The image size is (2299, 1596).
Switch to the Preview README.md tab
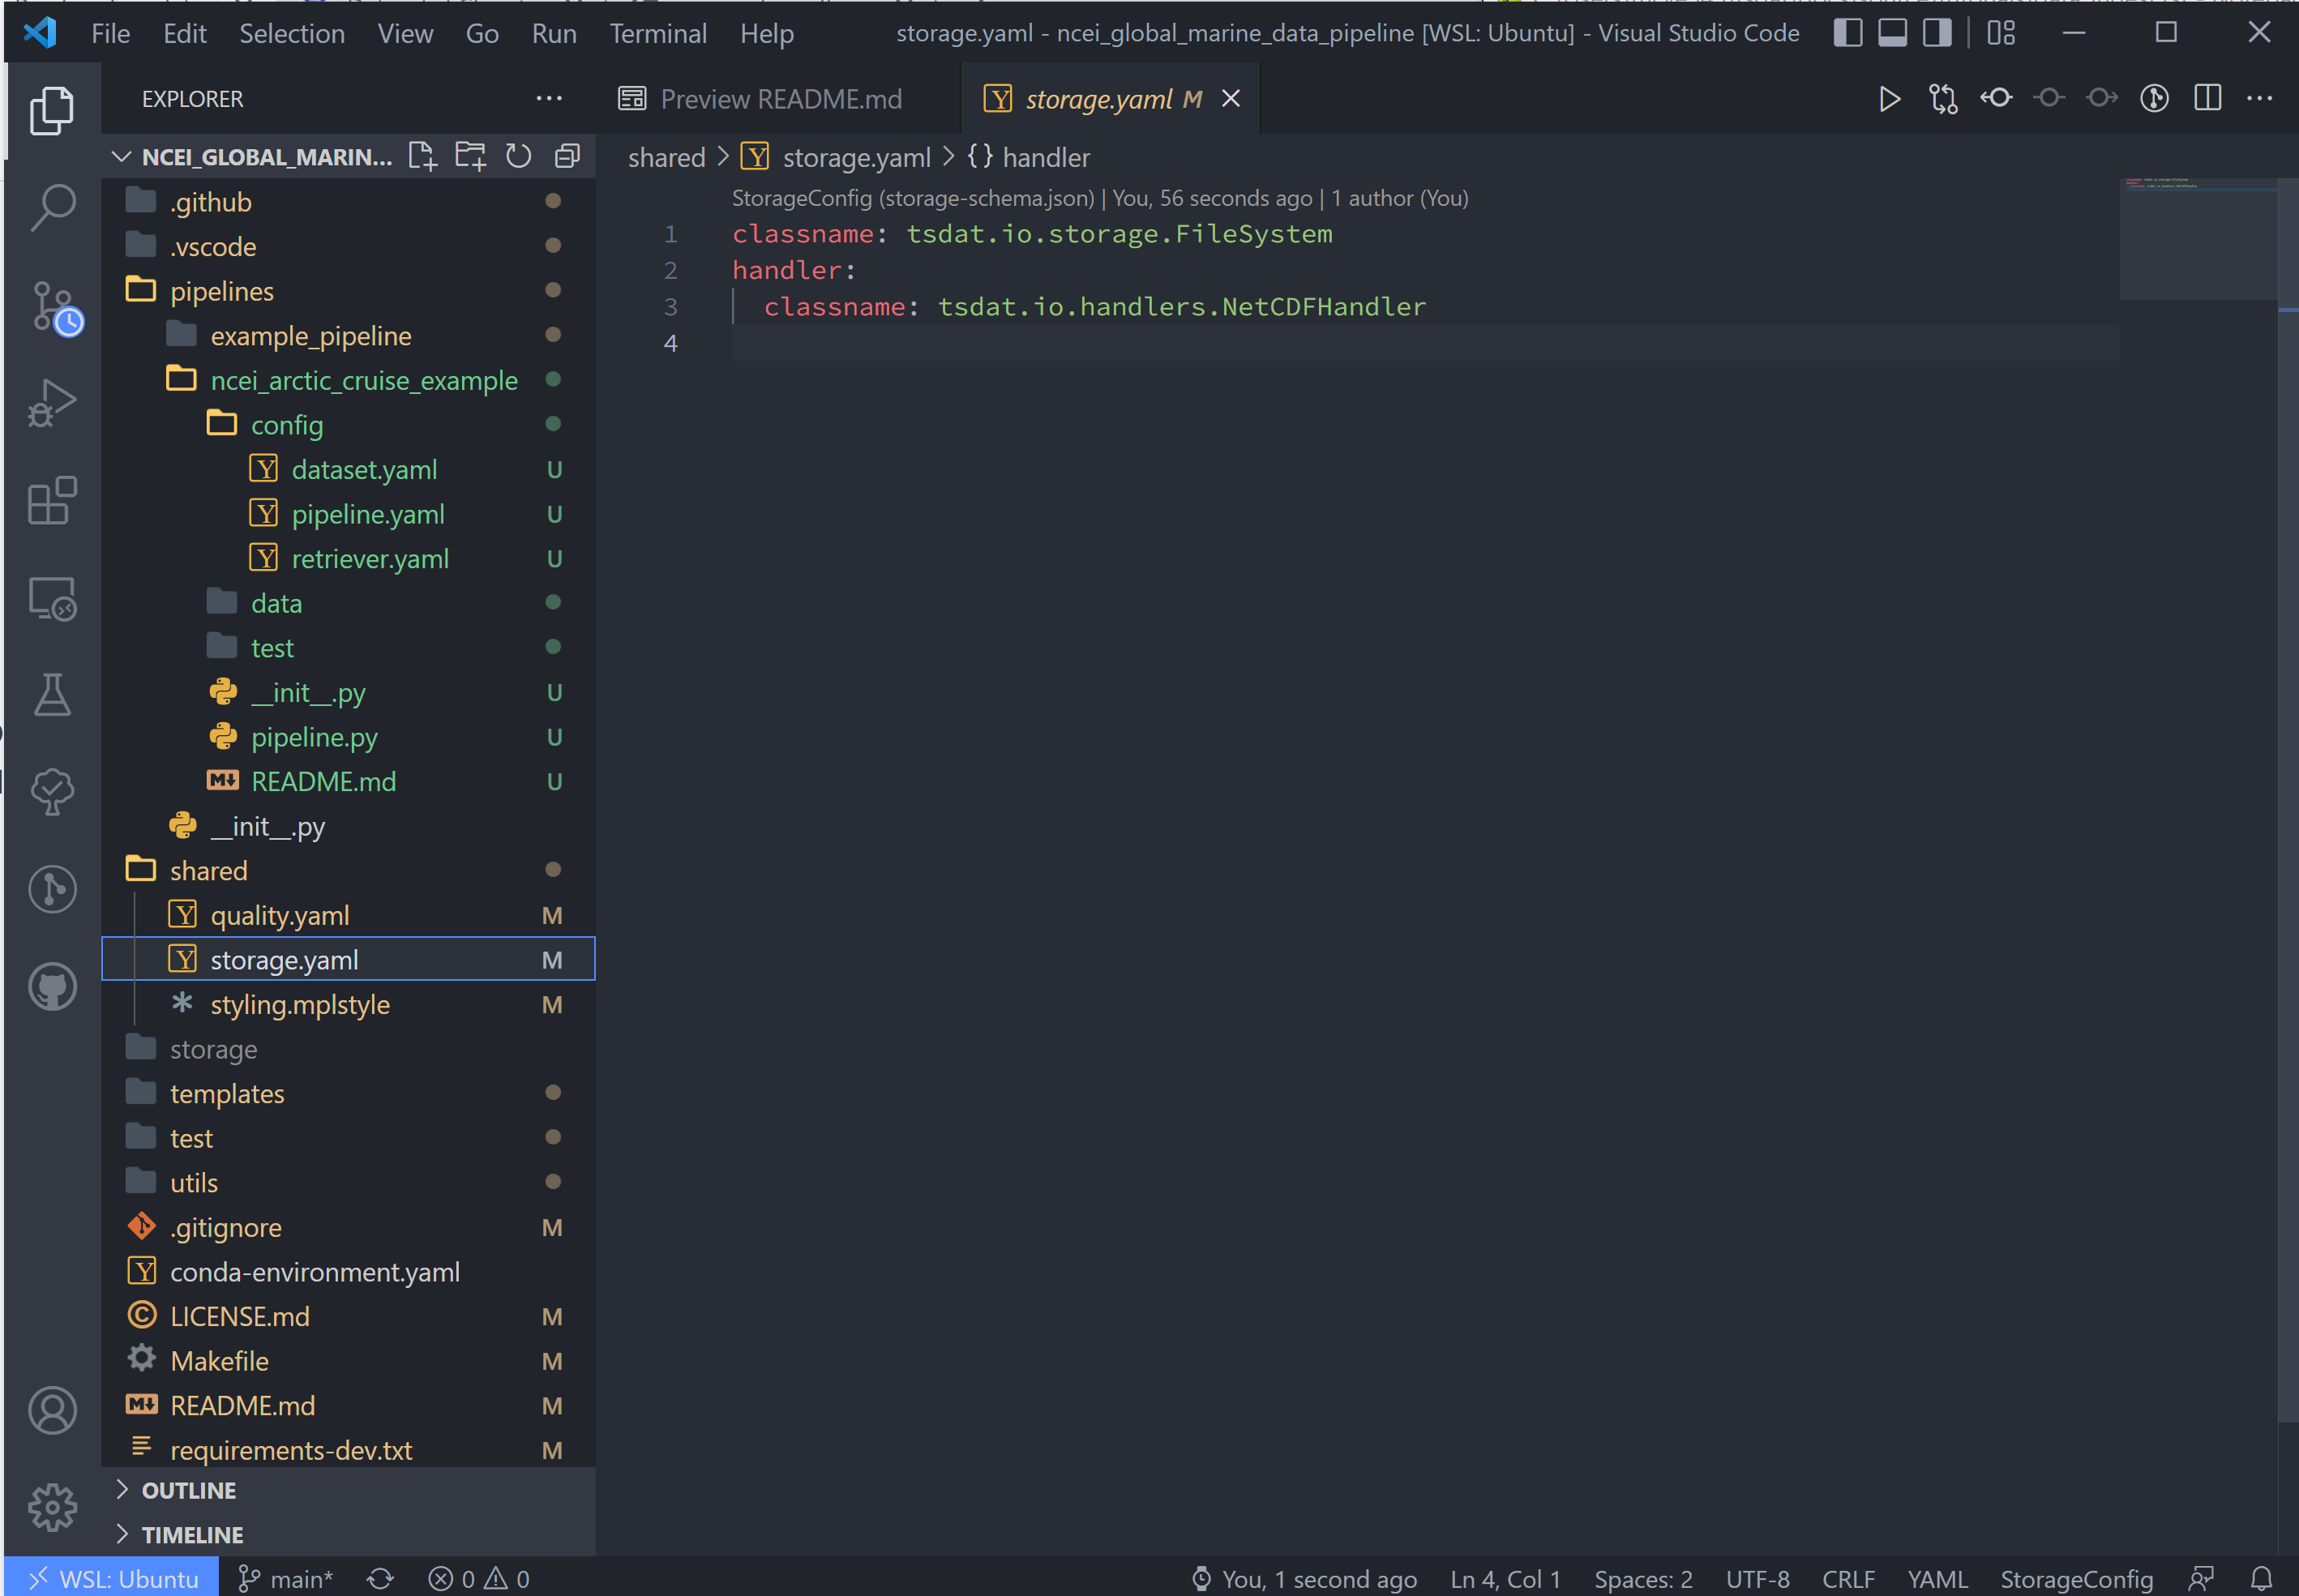click(778, 99)
